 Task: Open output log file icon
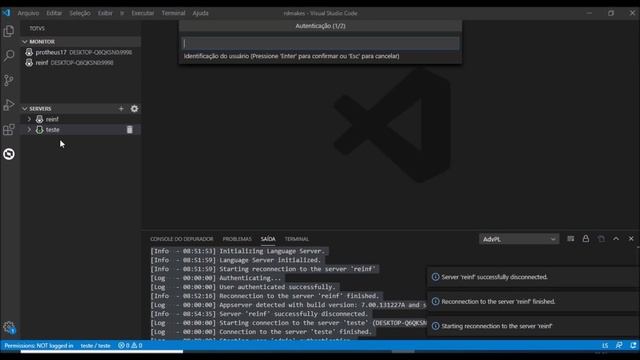click(x=601, y=239)
